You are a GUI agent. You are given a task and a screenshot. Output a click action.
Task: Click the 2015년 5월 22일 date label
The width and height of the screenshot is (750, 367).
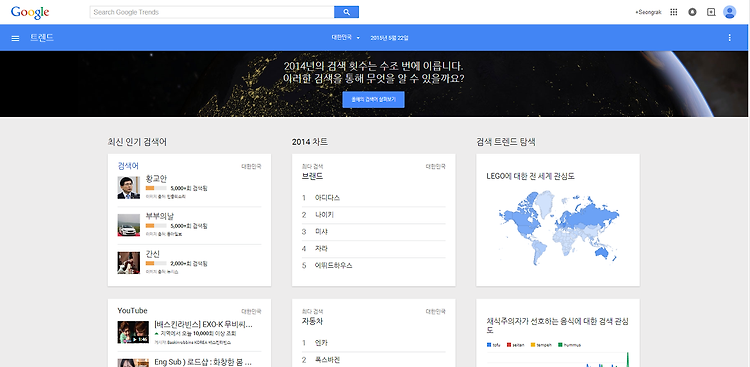click(x=389, y=38)
